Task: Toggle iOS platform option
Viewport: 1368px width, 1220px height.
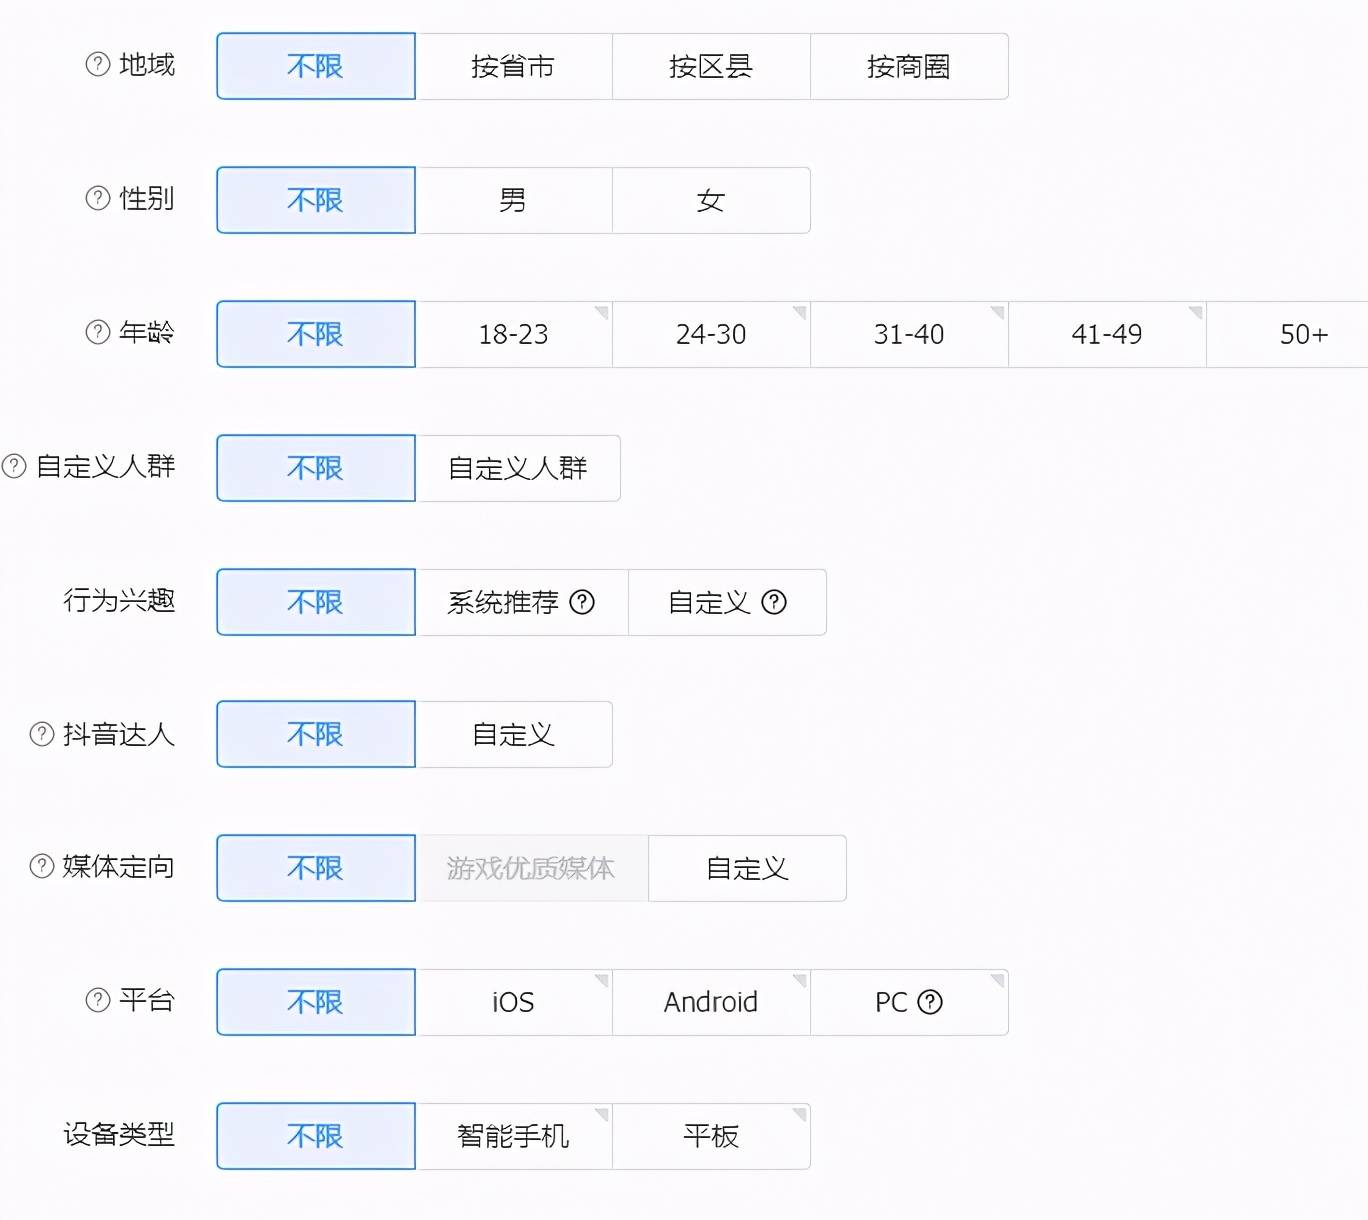Action: 514,1002
